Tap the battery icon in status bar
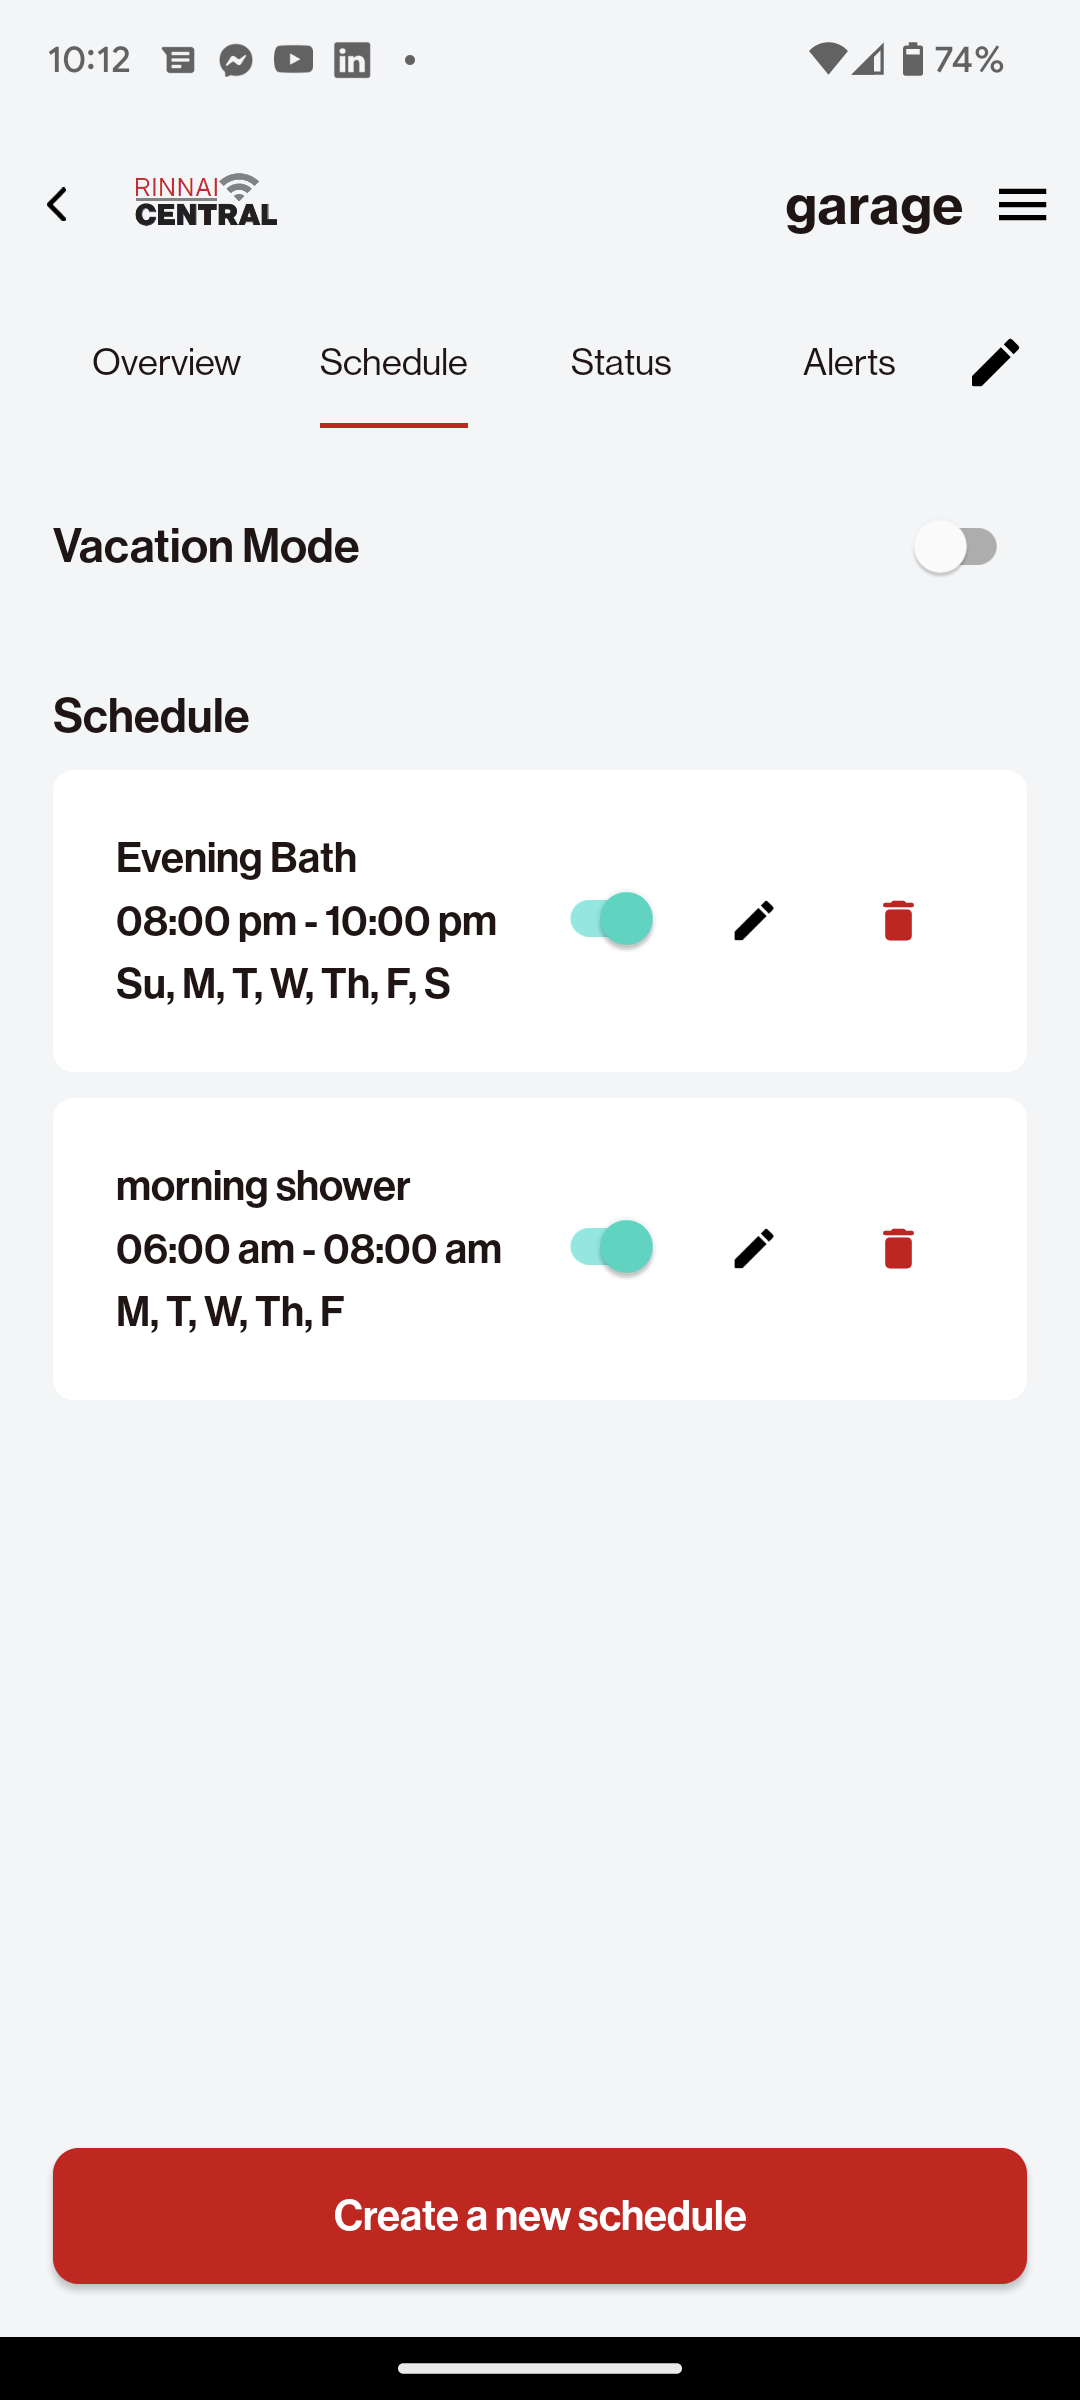The width and height of the screenshot is (1080, 2400). (x=912, y=60)
